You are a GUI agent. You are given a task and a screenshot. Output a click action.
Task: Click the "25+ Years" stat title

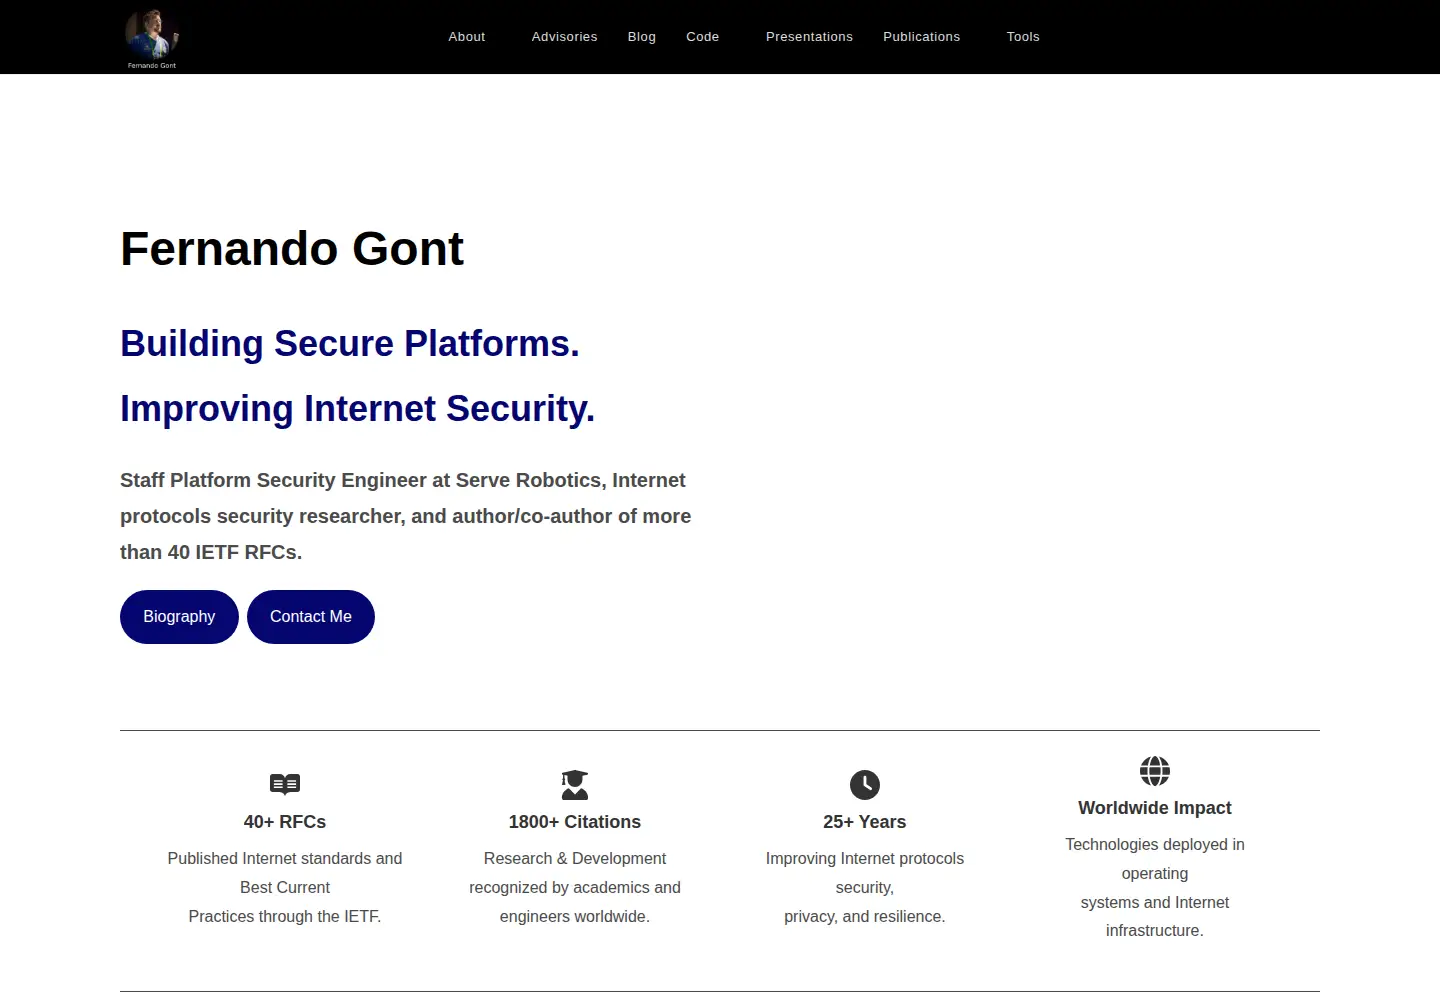[x=865, y=822]
